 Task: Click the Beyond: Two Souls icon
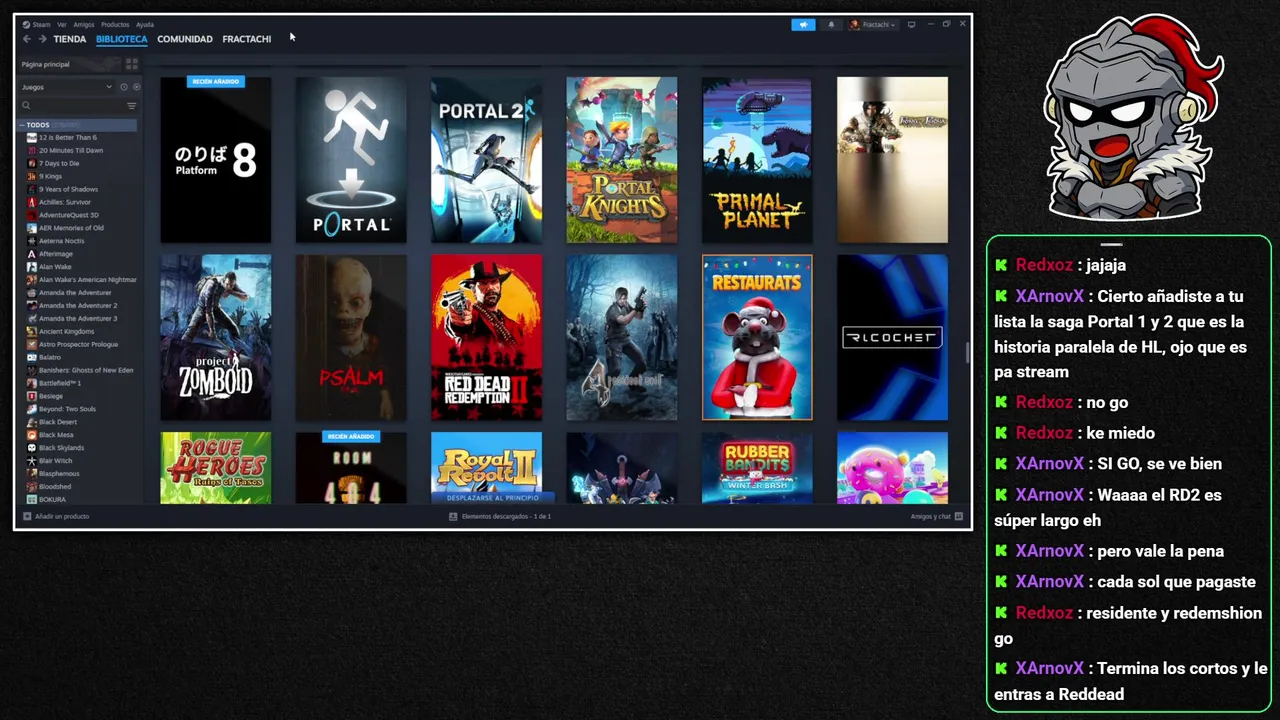pos(32,409)
